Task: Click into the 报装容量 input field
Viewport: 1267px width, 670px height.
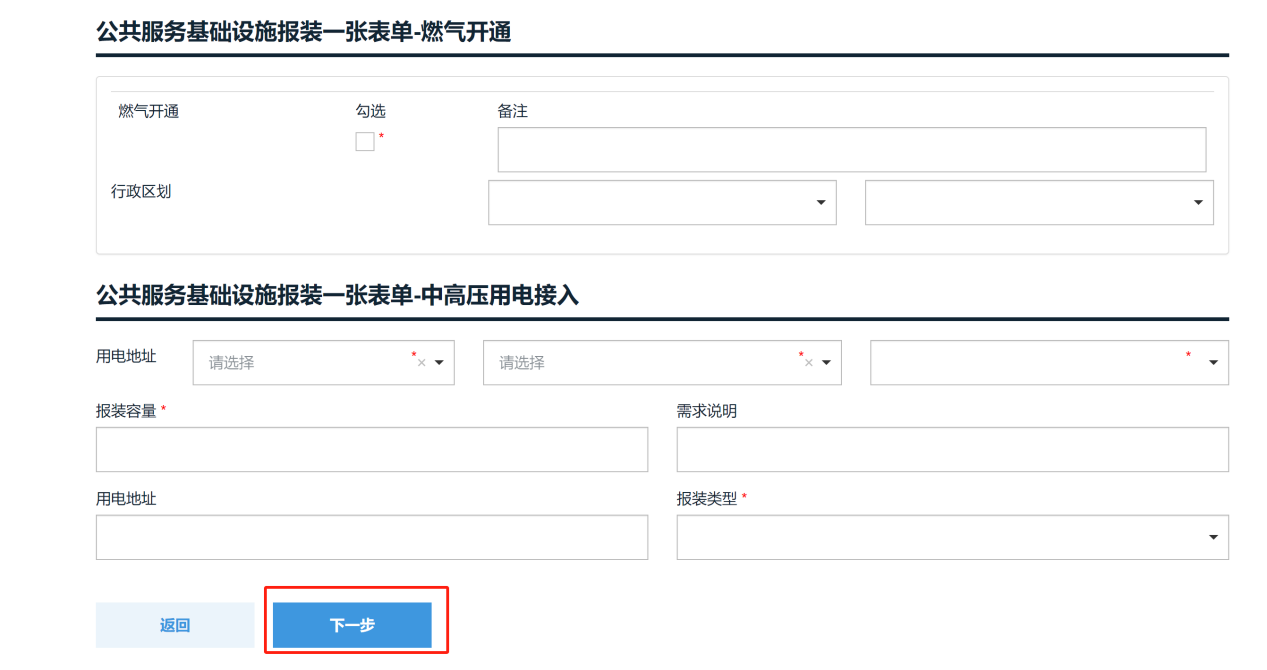Action: pyautogui.click(x=372, y=450)
